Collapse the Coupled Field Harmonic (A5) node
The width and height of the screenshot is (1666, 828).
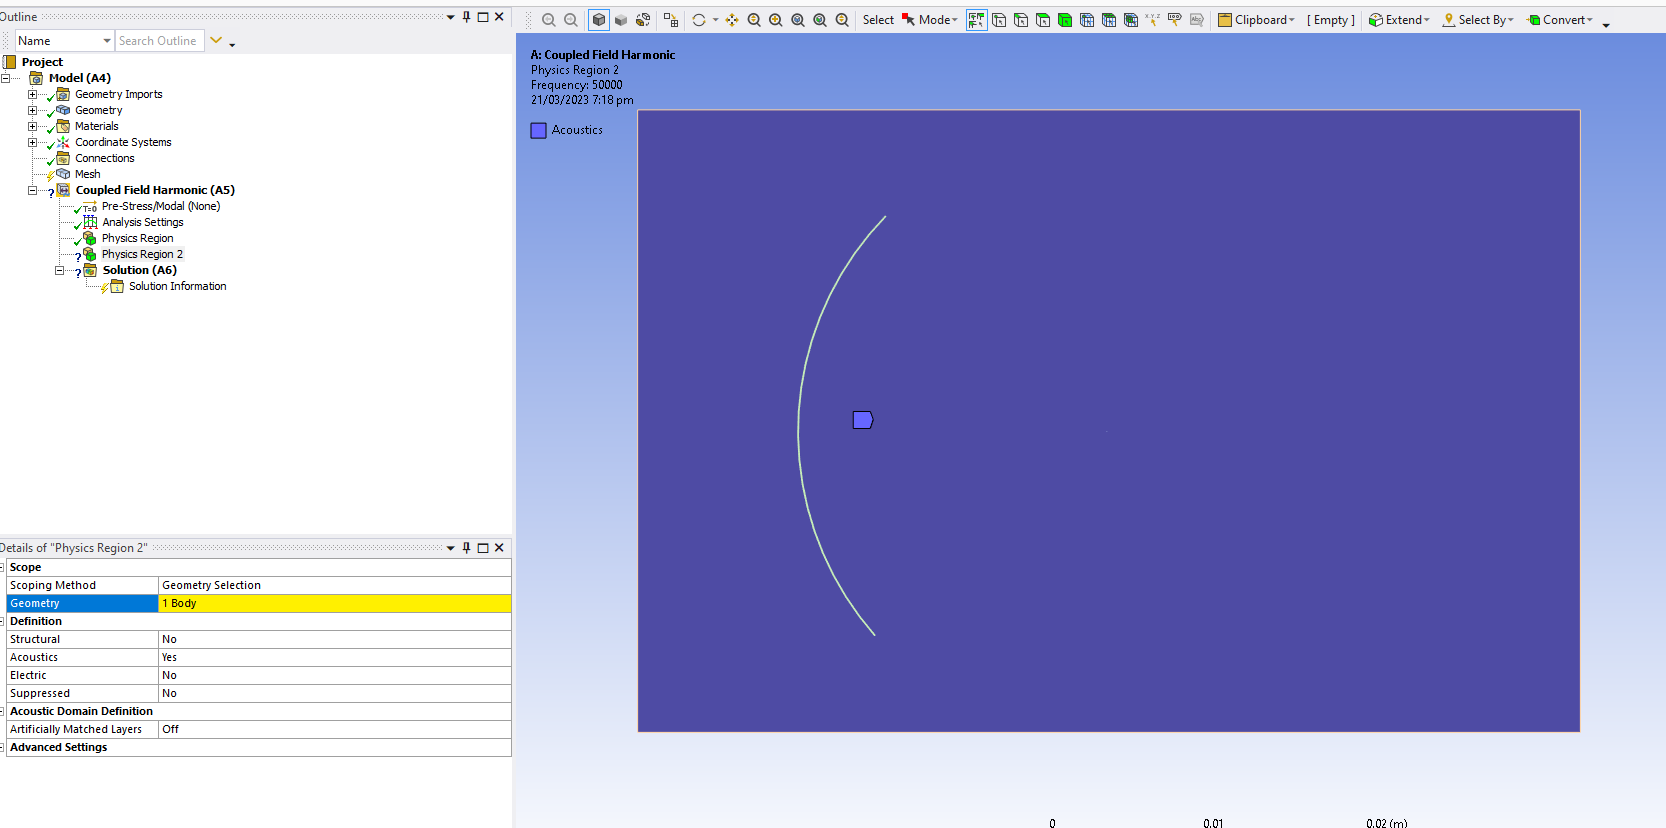pyautogui.click(x=32, y=190)
